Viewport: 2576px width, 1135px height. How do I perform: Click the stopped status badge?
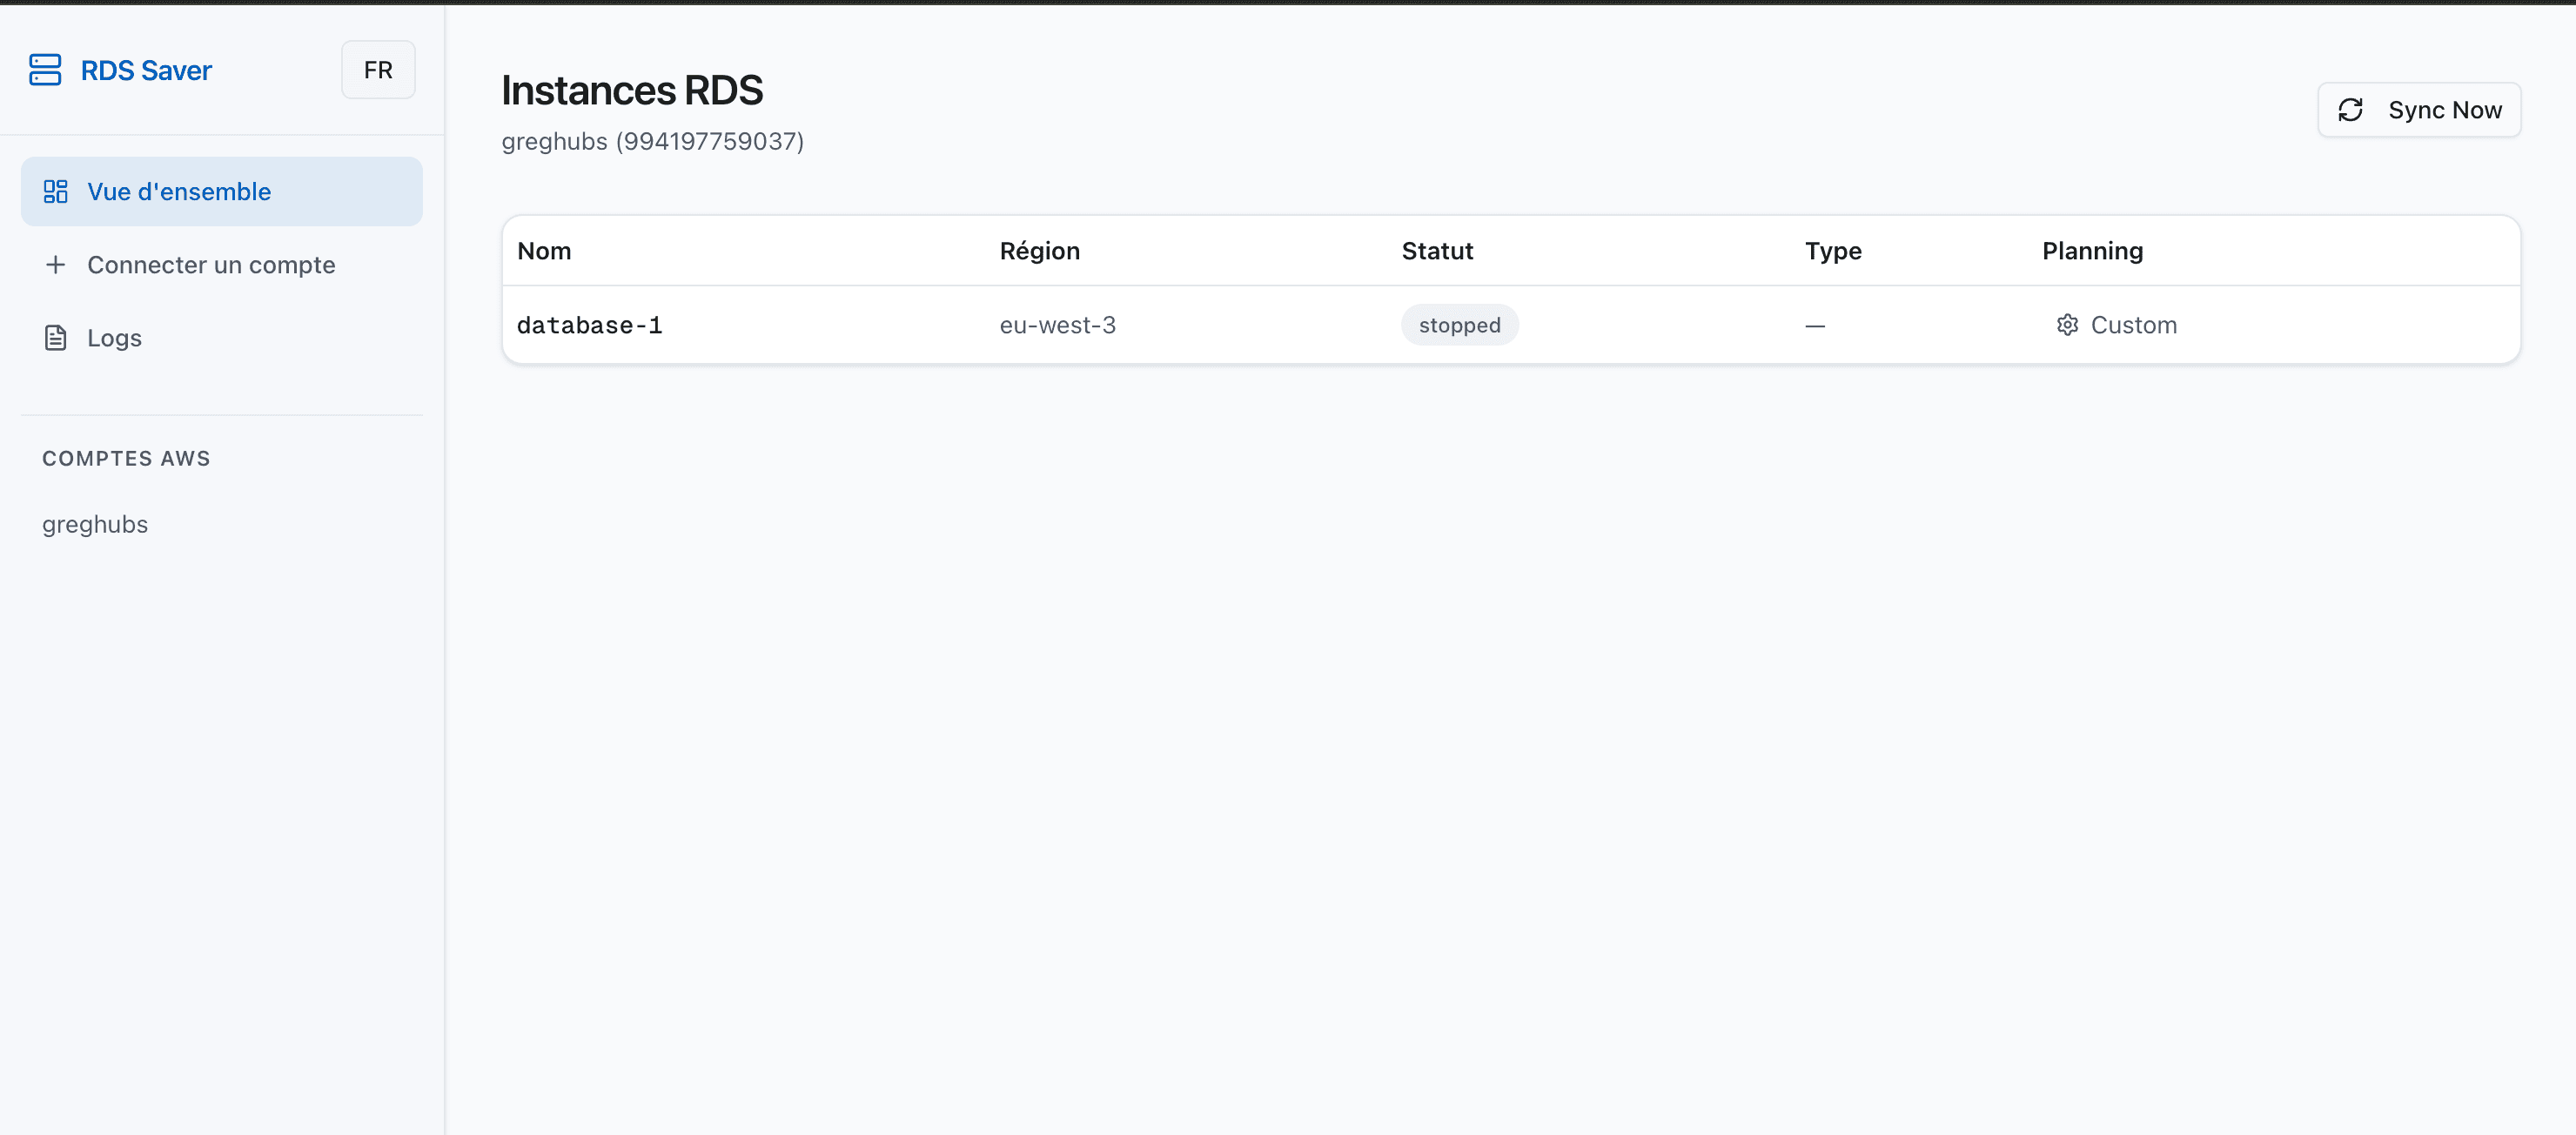click(x=1459, y=325)
